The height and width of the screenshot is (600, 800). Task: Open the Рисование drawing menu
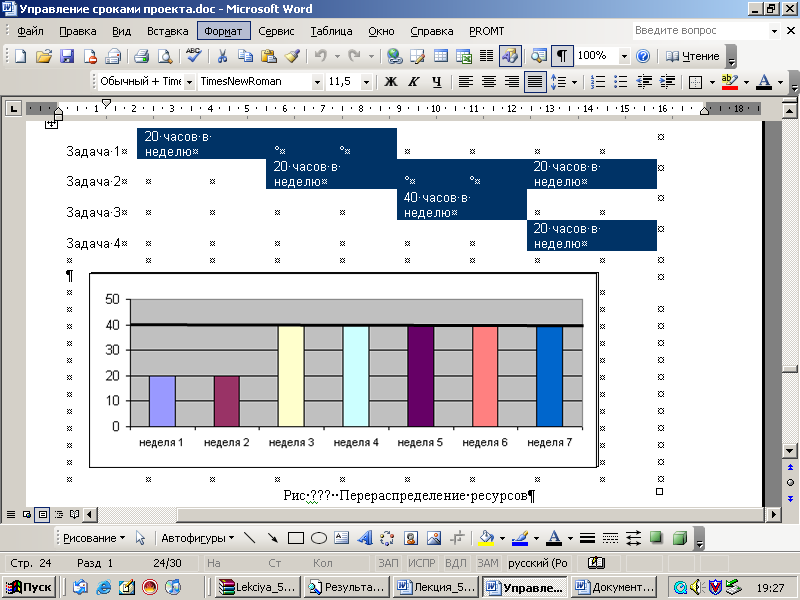point(93,538)
